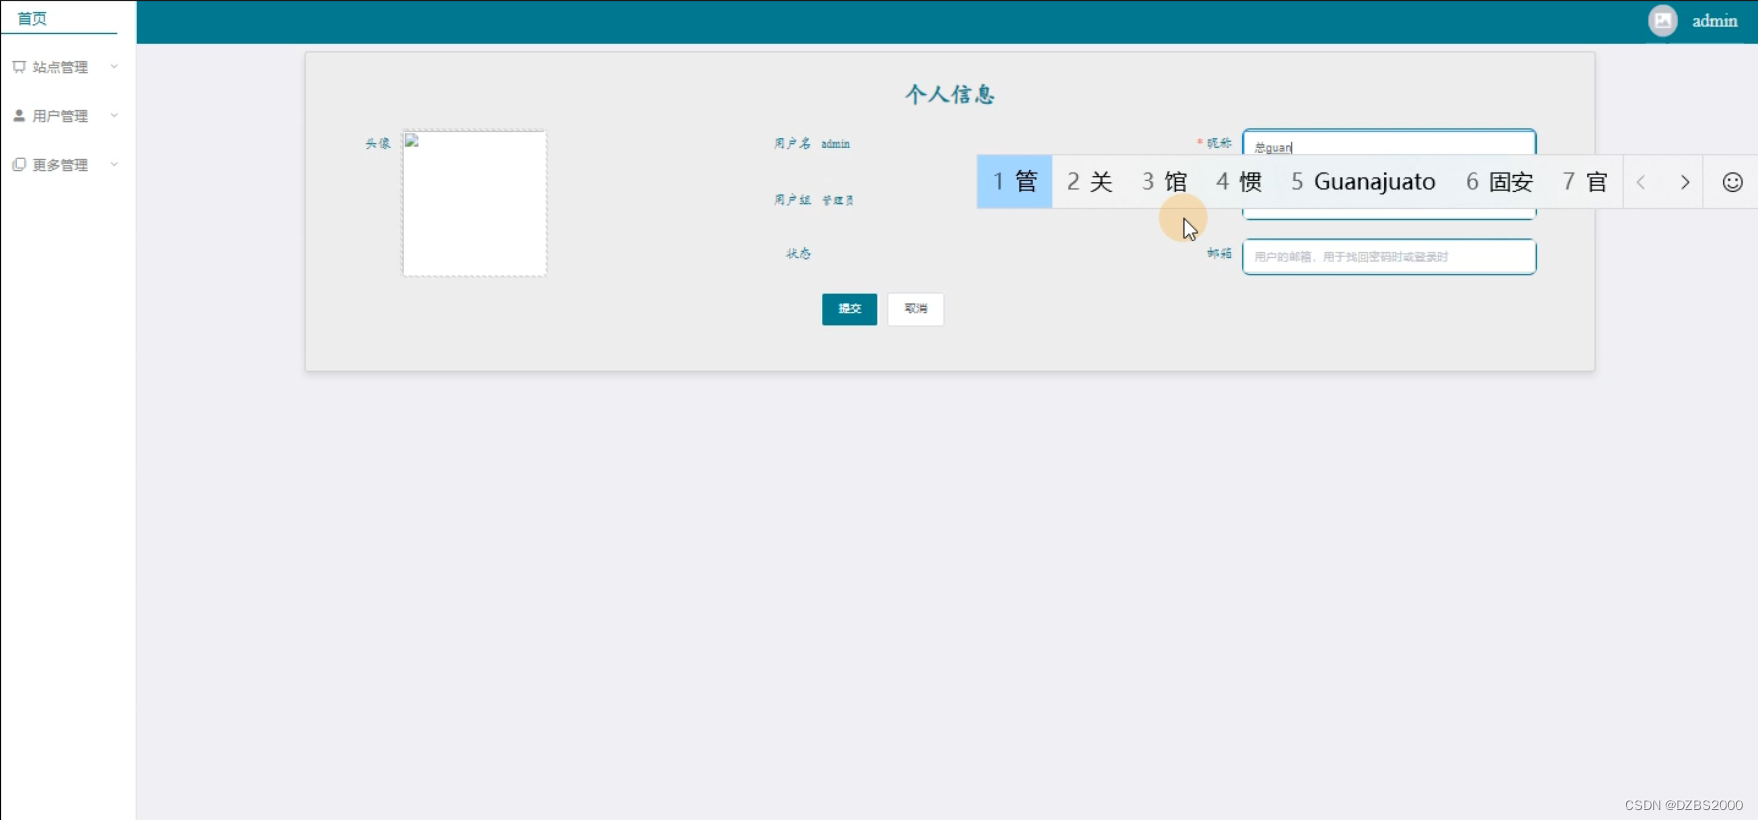Click the 个人信息 heading text

click(x=950, y=94)
